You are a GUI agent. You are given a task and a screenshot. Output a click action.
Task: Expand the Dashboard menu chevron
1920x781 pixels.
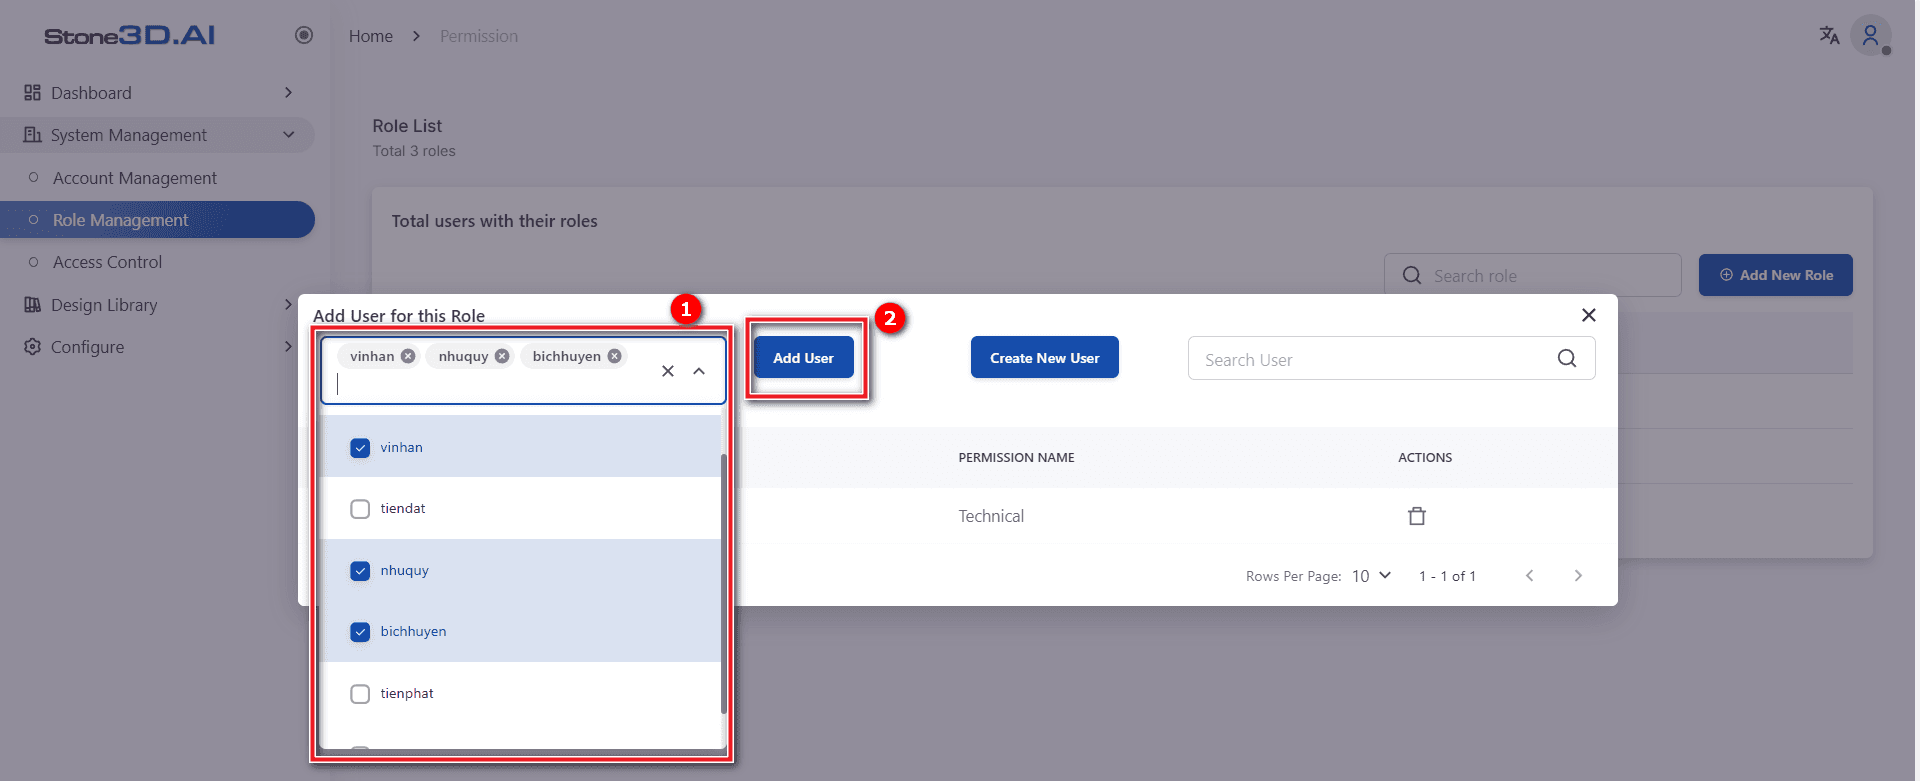point(288,93)
